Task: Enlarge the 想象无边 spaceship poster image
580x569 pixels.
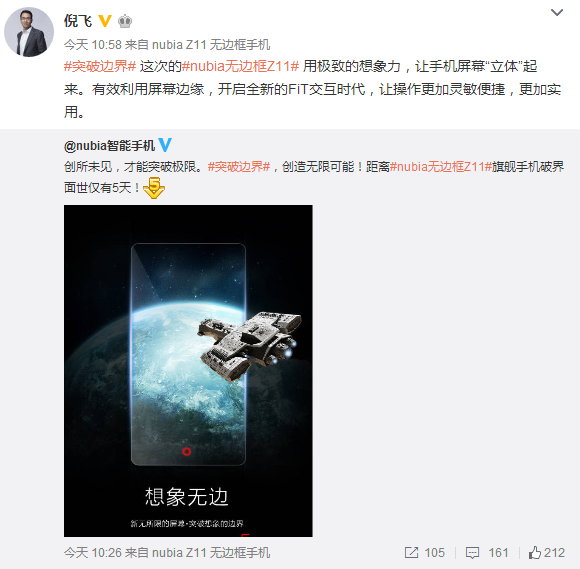Action: pyautogui.click(x=188, y=371)
